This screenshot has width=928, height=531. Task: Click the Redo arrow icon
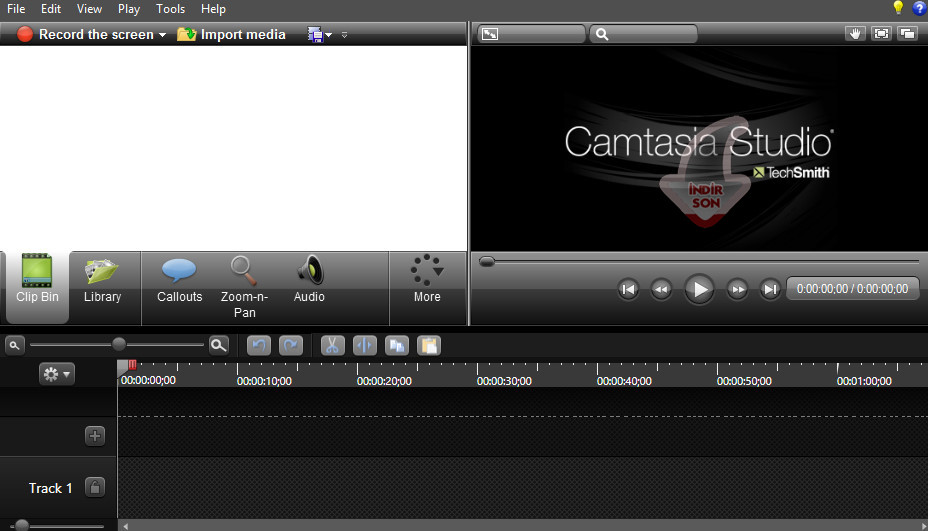point(291,345)
